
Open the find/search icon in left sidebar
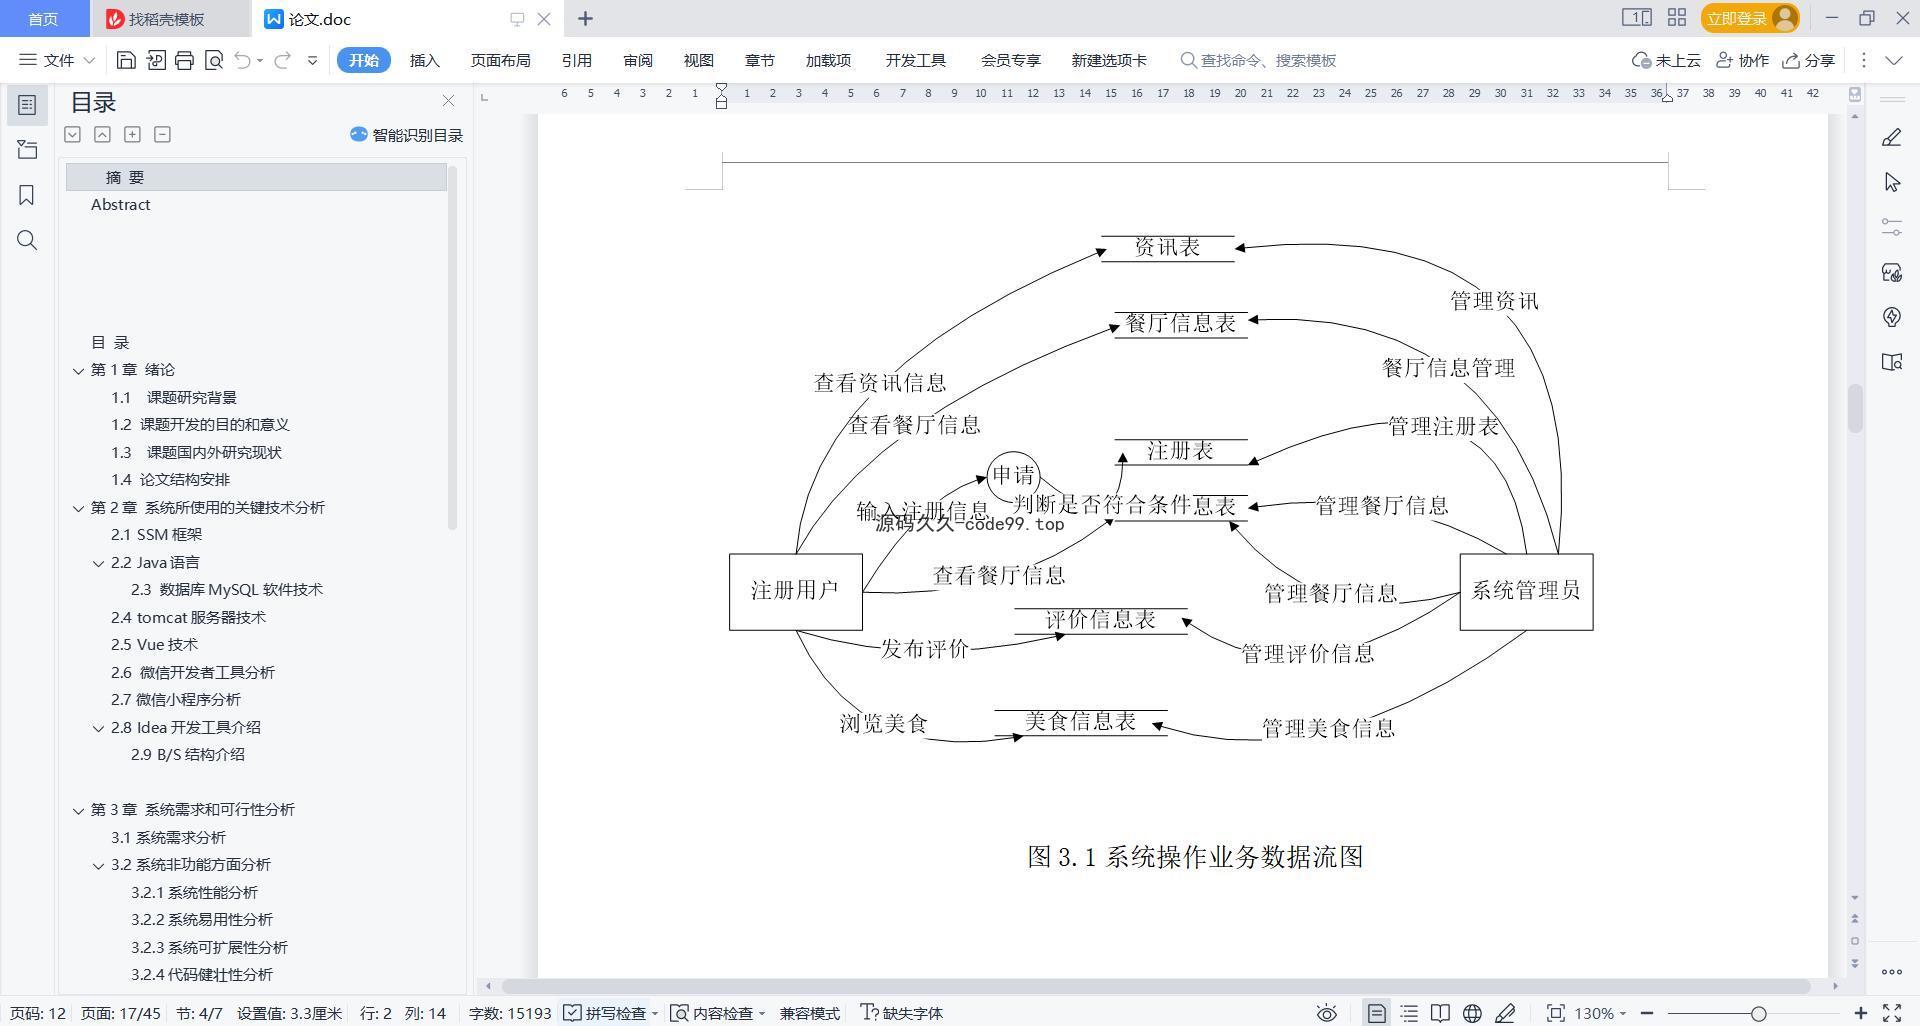click(27, 240)
